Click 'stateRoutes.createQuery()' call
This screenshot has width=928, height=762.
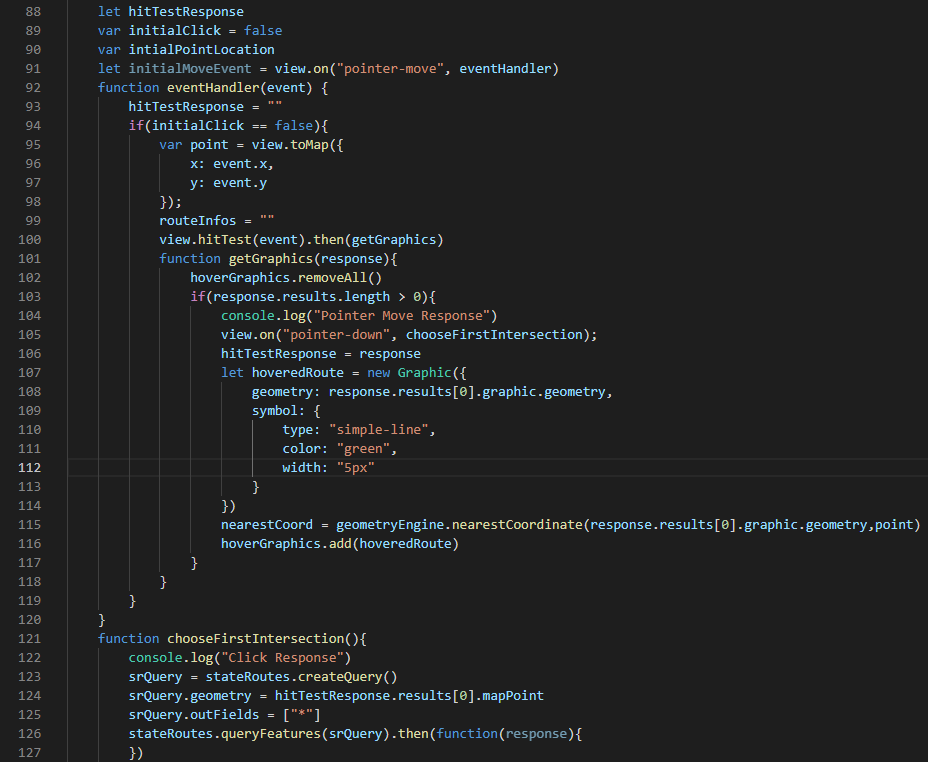[x=301, y=676]
